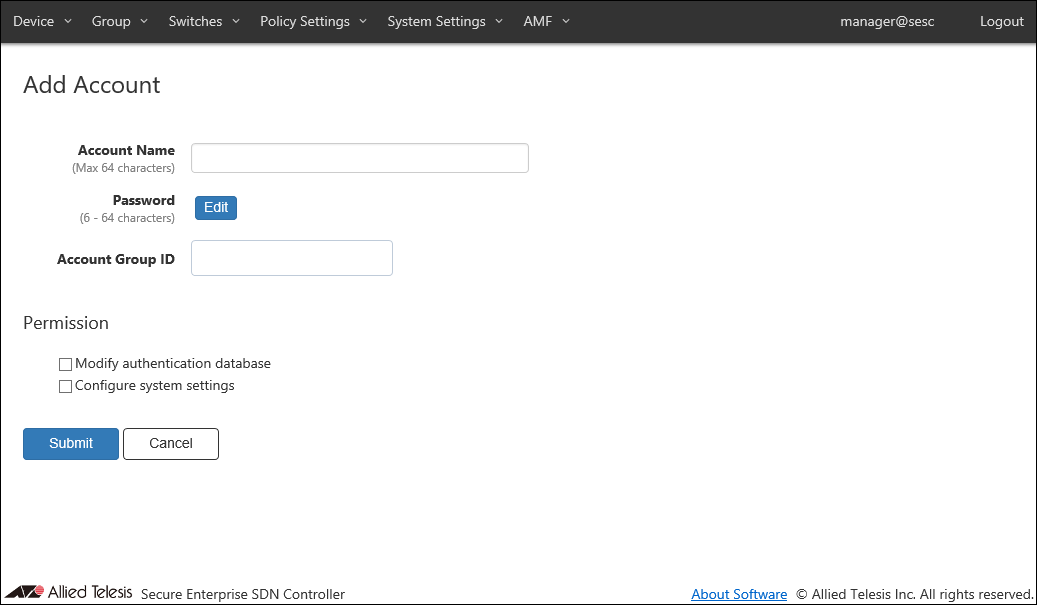Screen dimensions: 1037x605
Task: Focus the Account Name text field
Action: pyautogui.click(x=359, y=158)
